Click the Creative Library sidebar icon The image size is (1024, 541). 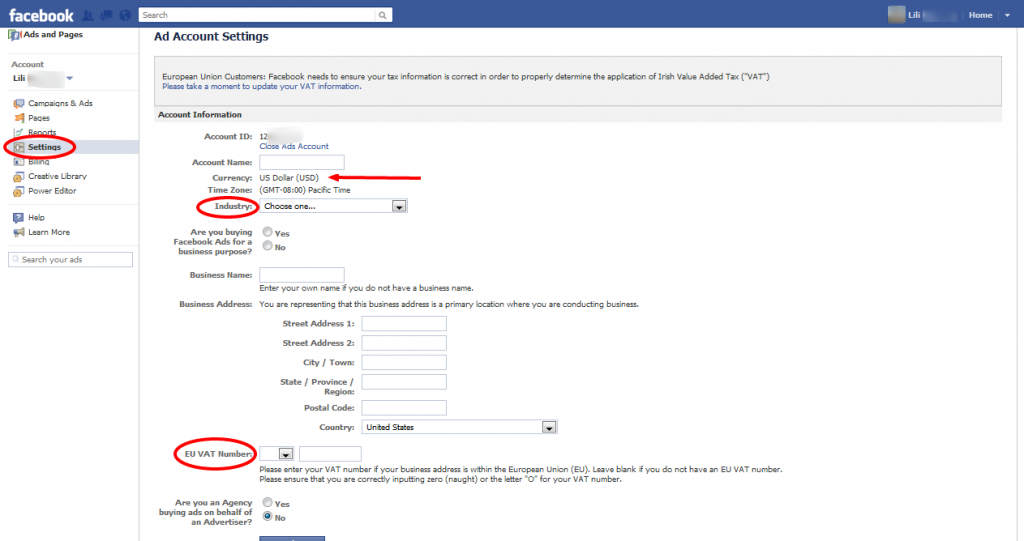click(x=19, y=176)
